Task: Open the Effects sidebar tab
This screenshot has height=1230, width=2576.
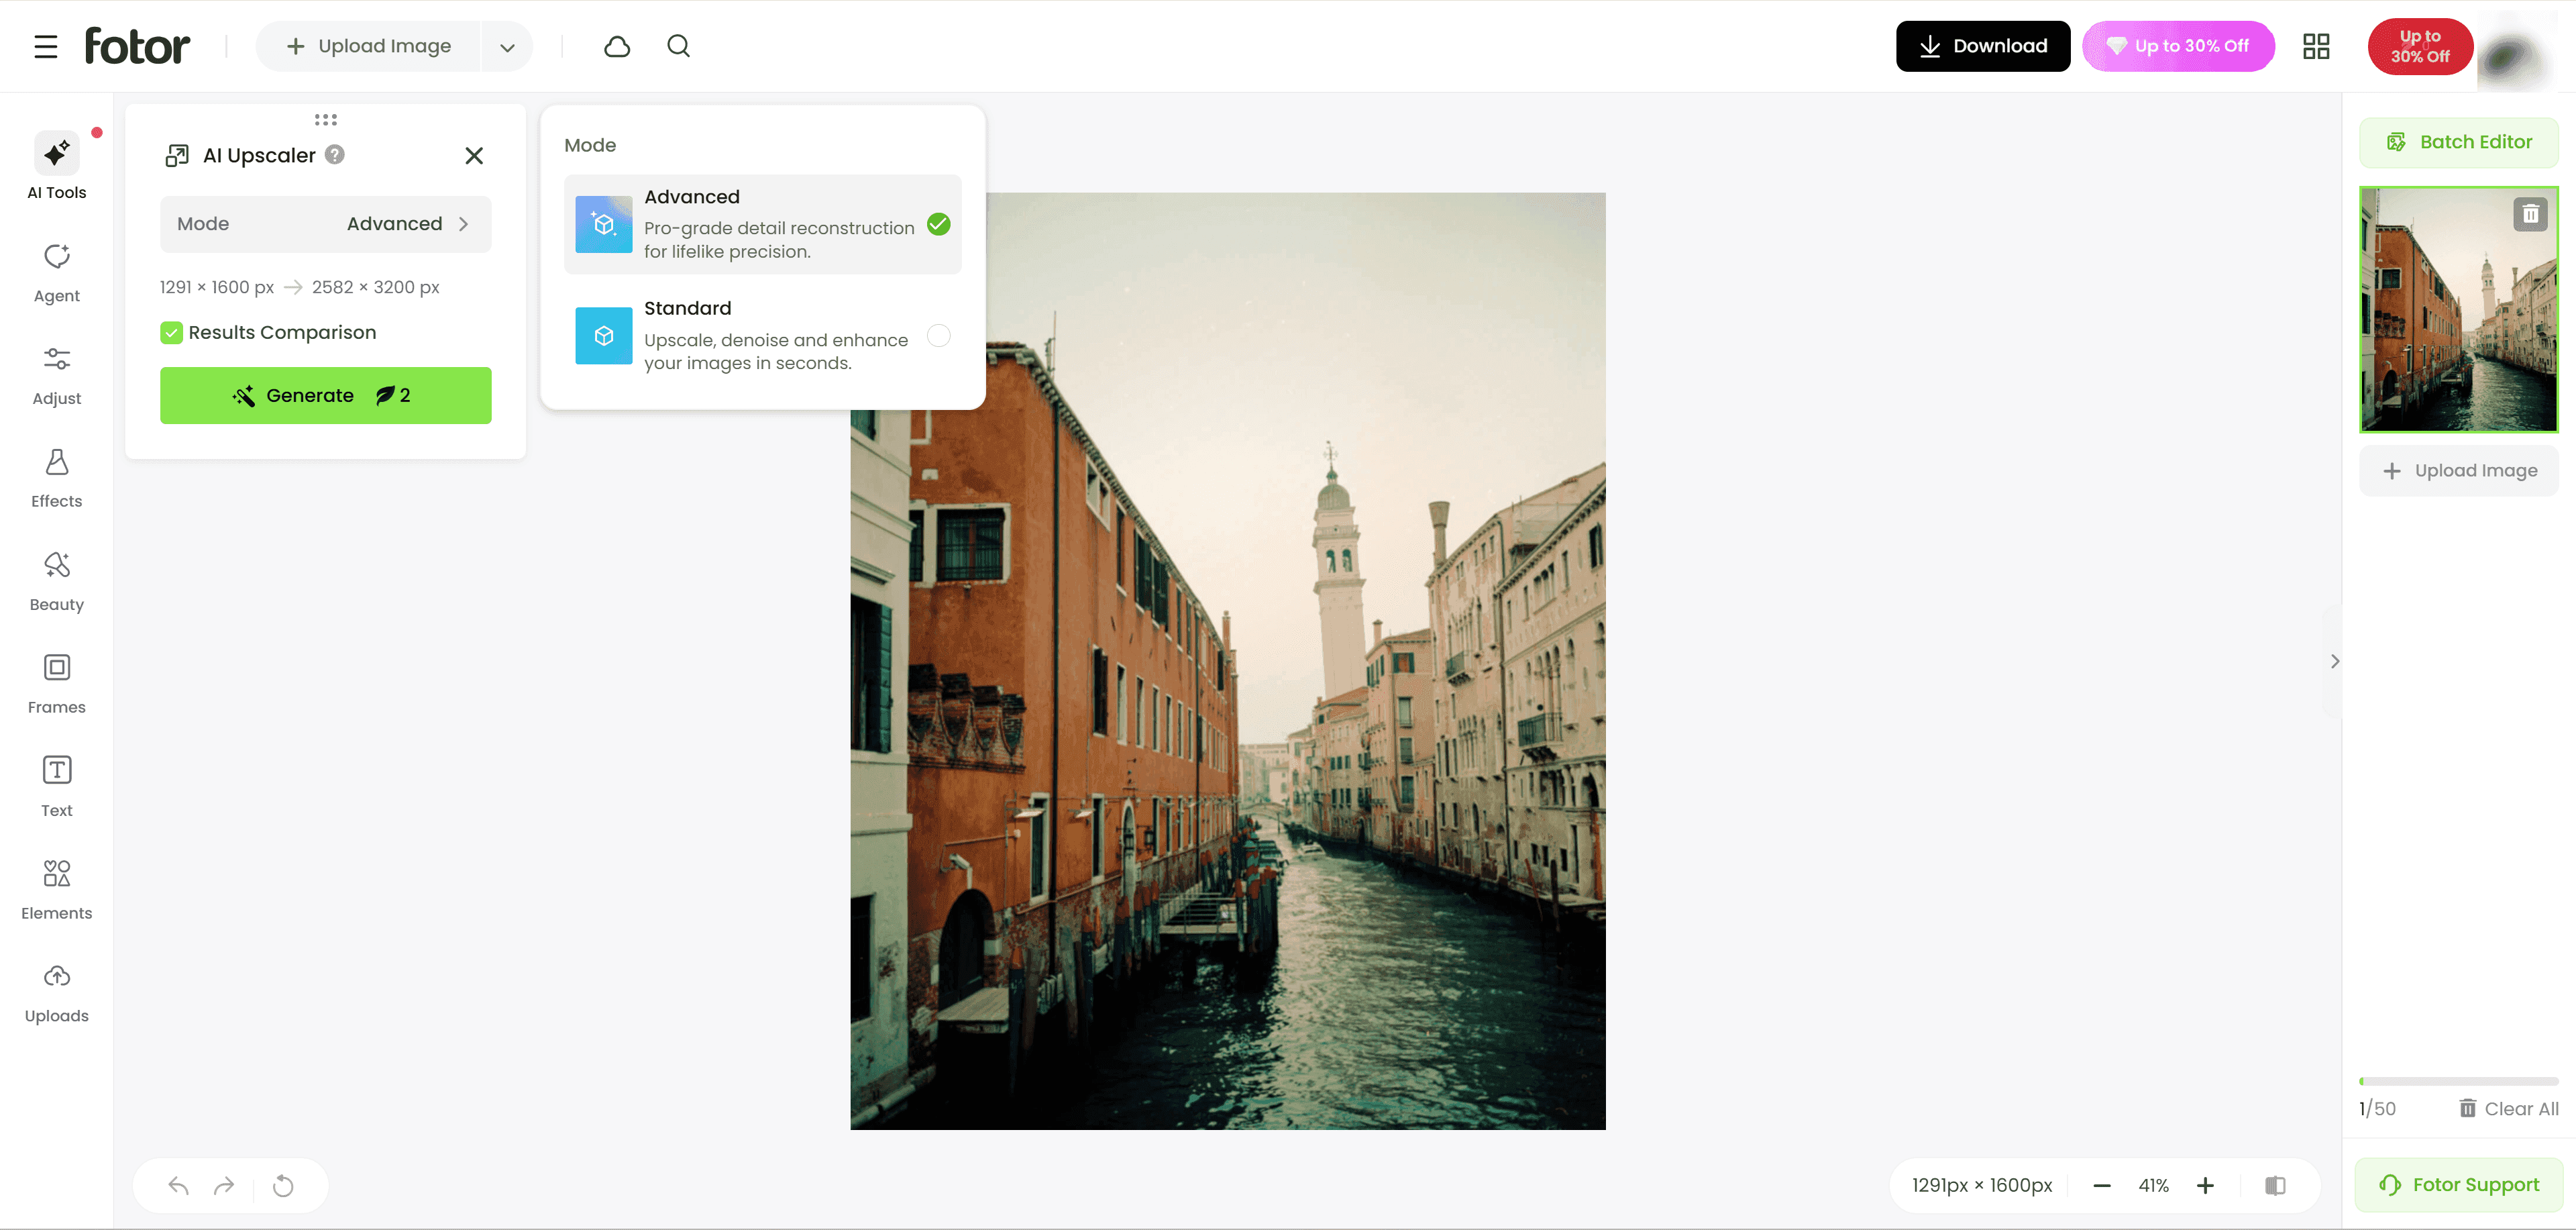Action: pos(57,479)
